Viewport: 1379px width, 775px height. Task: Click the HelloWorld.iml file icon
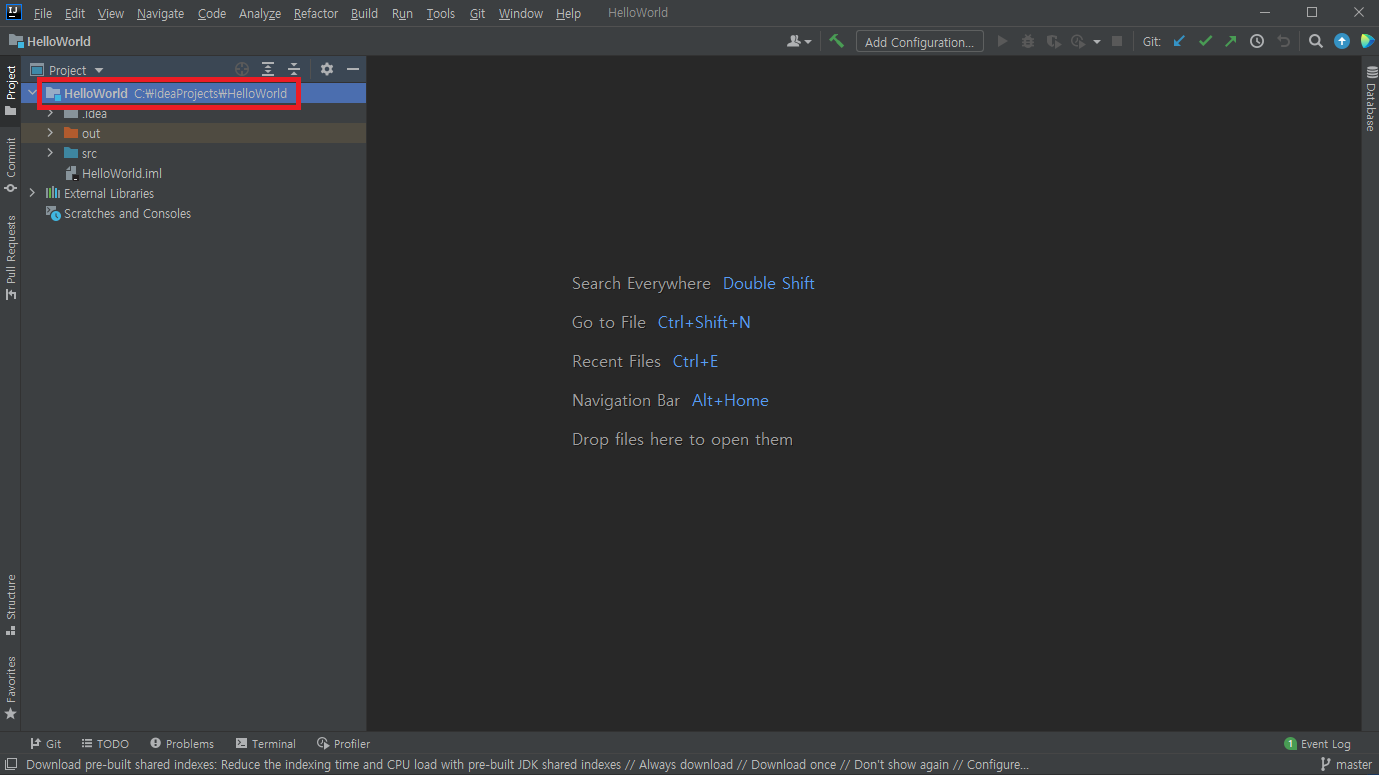point(71,173)
